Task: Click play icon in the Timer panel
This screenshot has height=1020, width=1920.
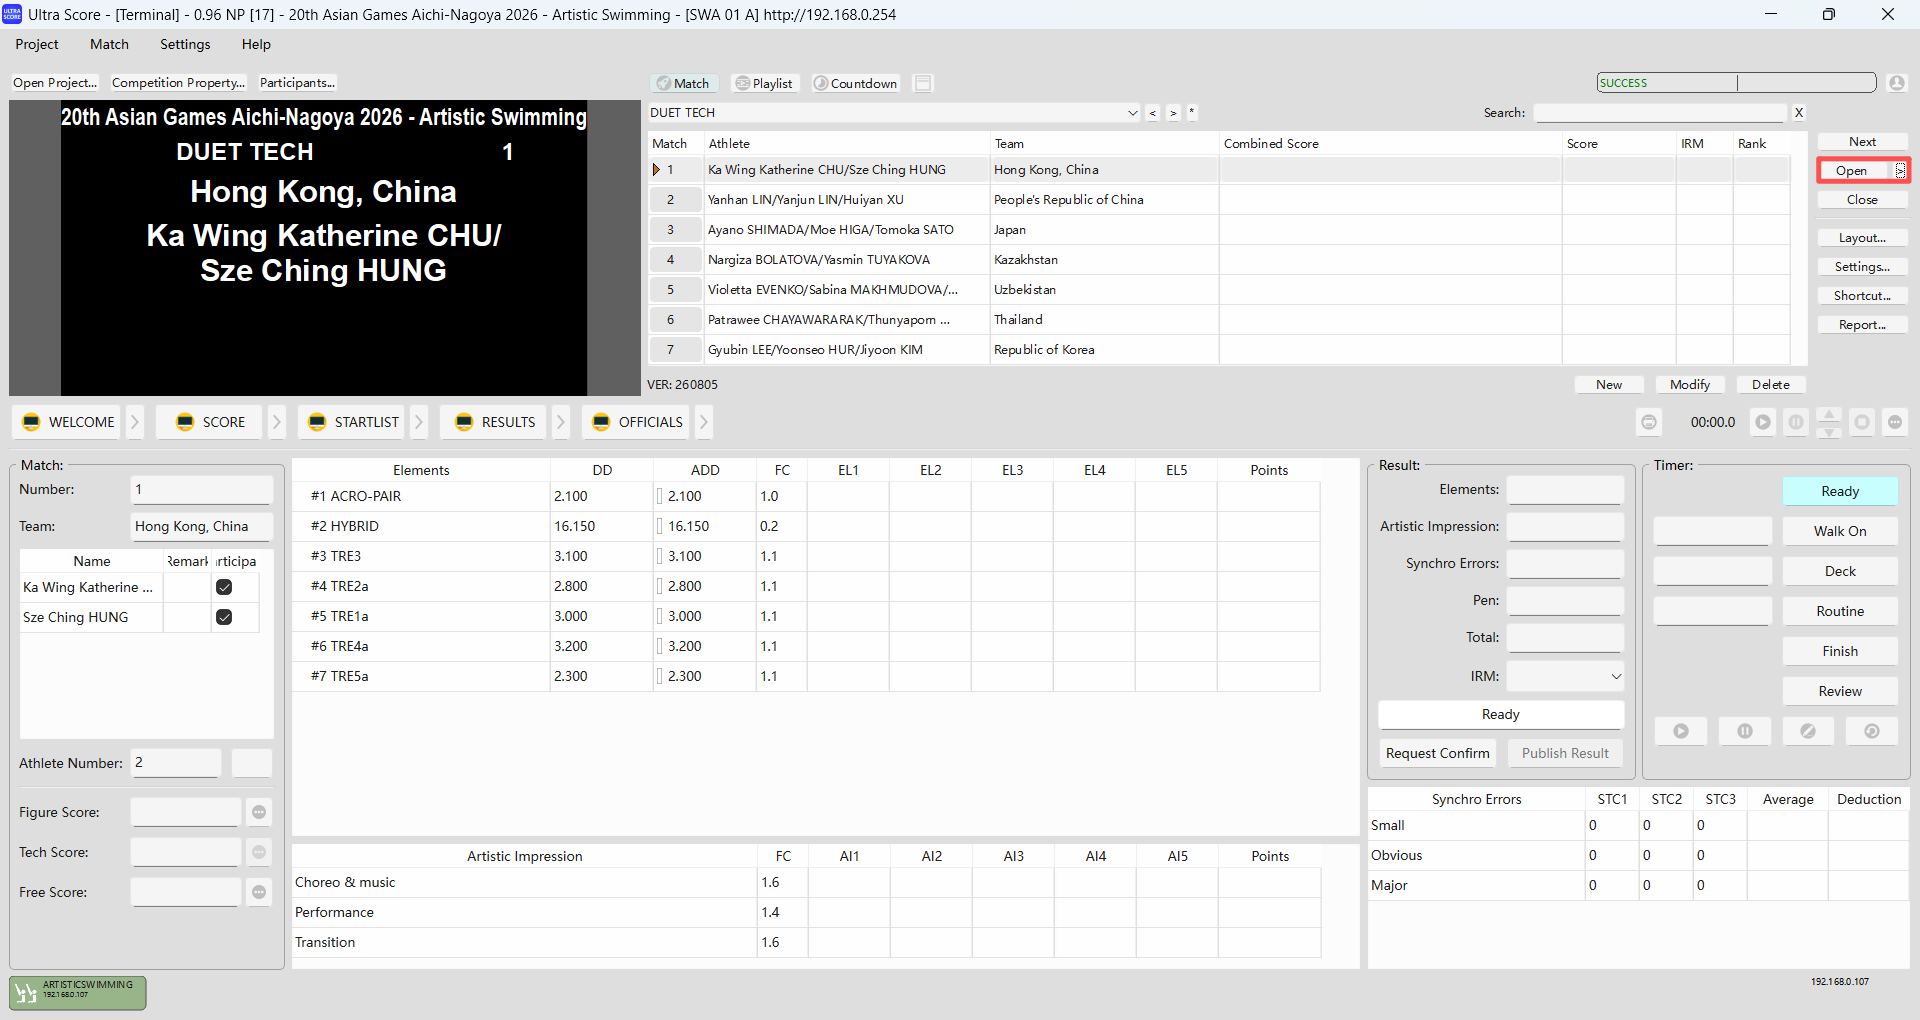Action: 1681,731
